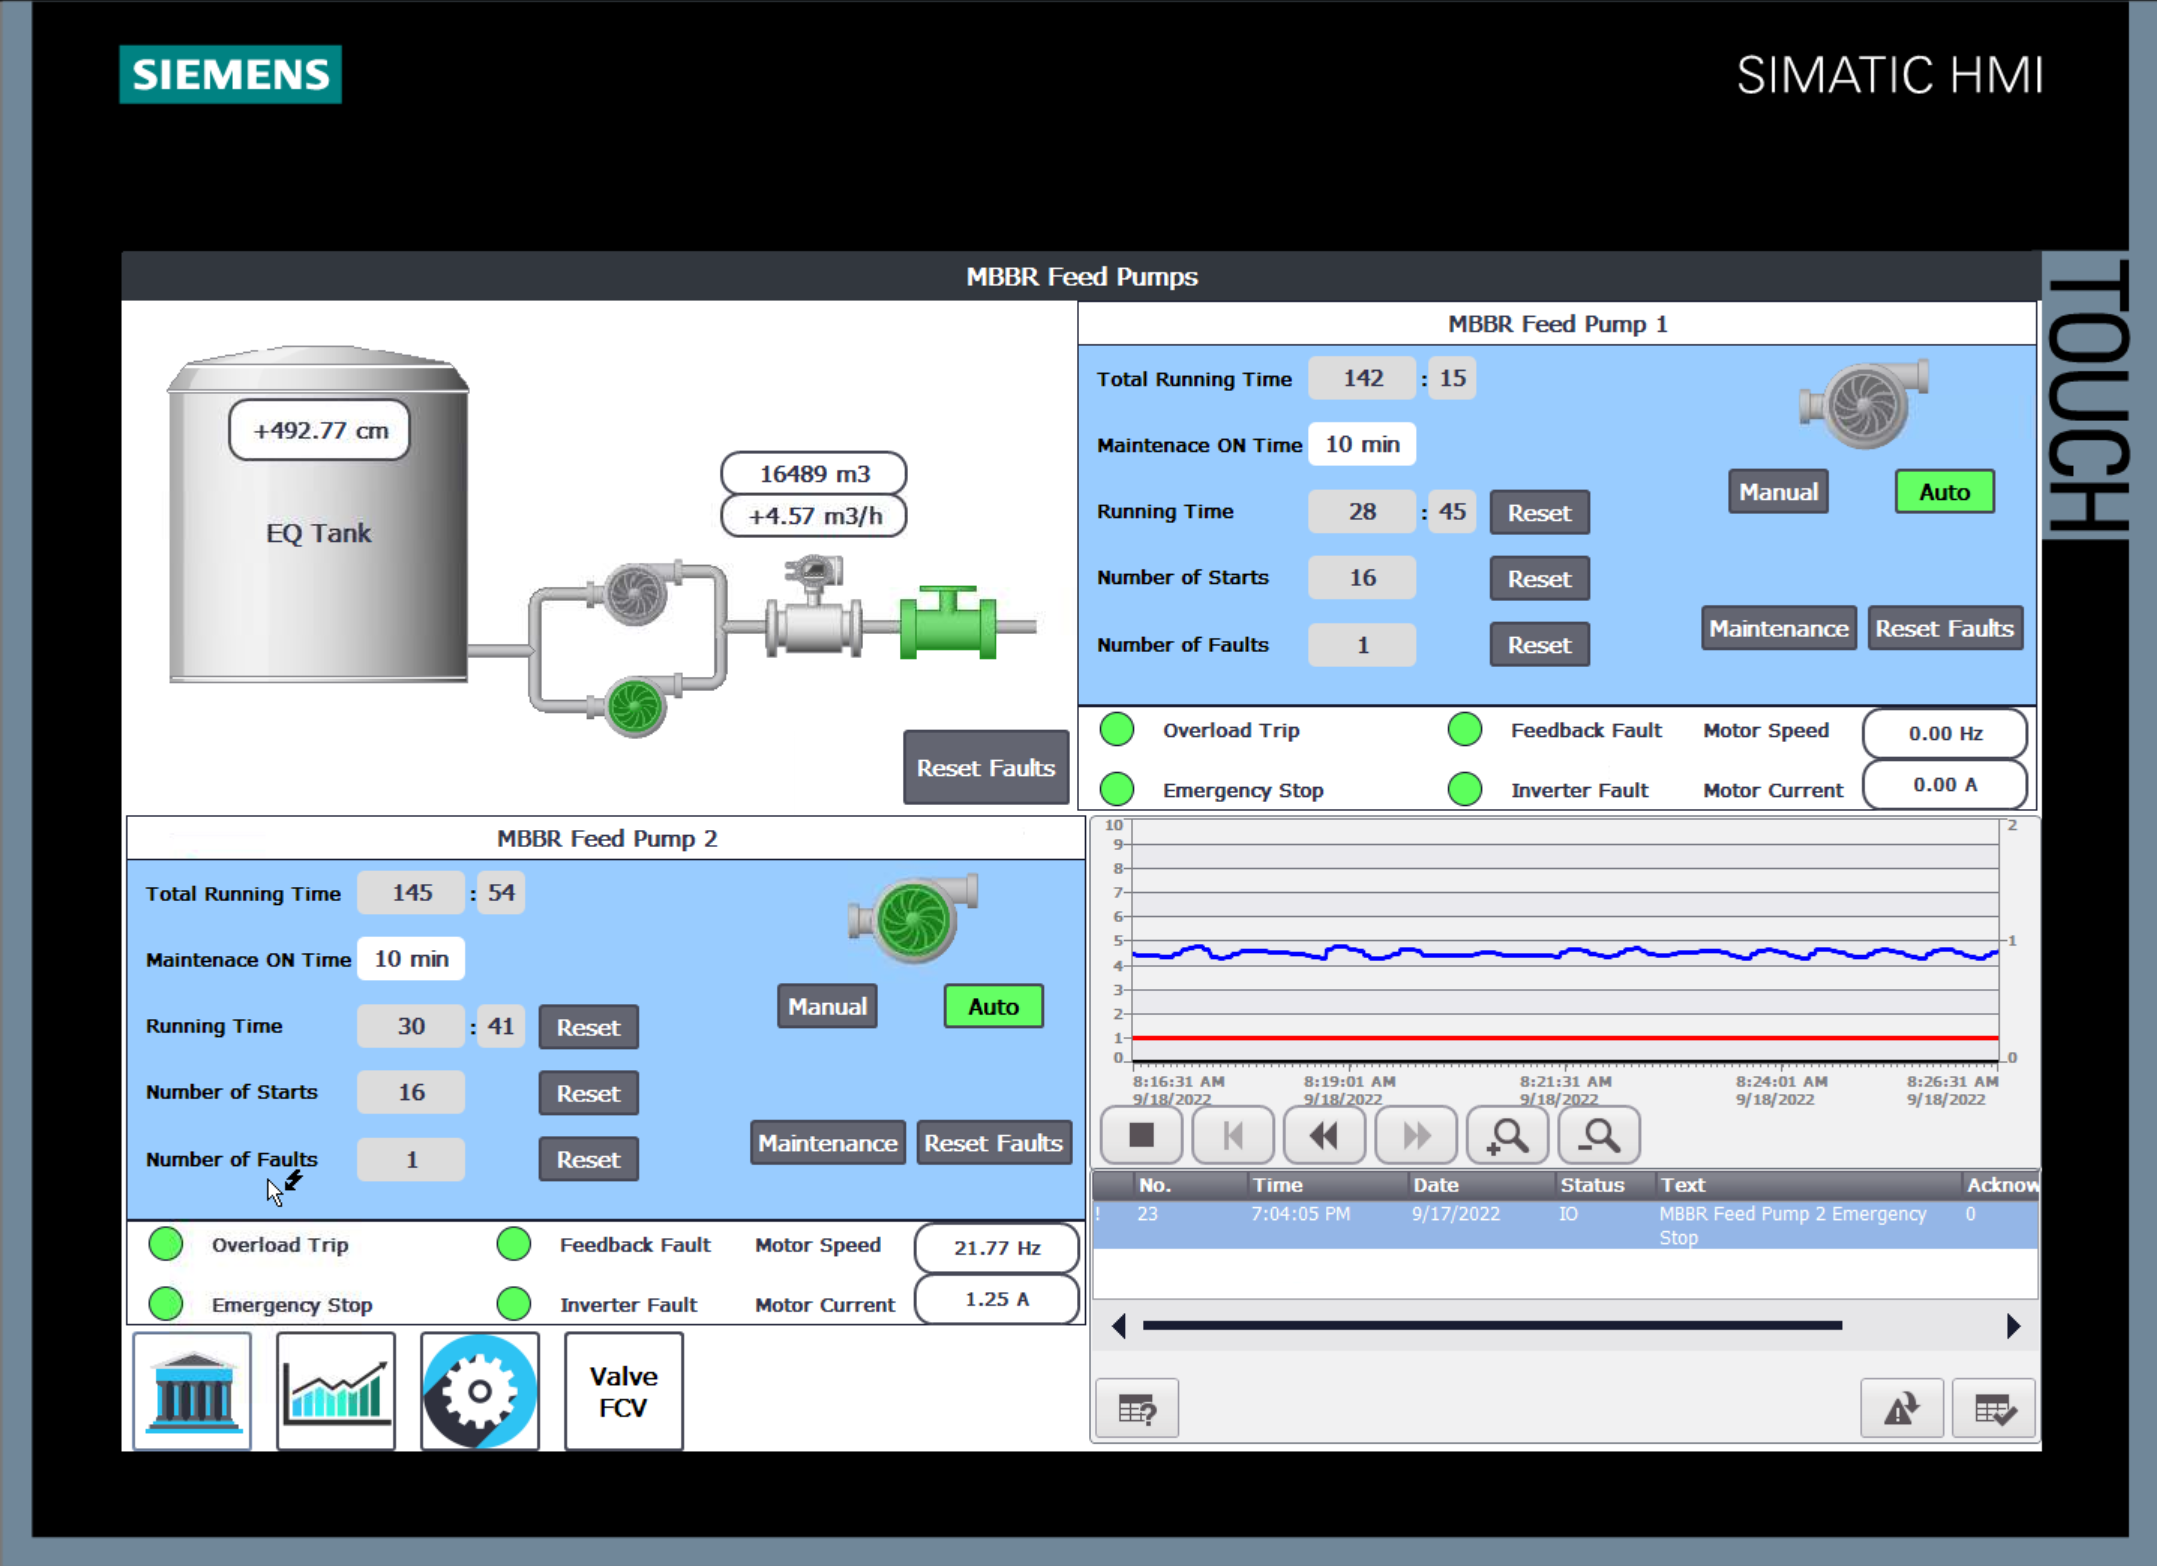The width and height of the screenshot is (2157, 1566).
Task: Open the Valve FCV screen
Action: coord(623,1390)
